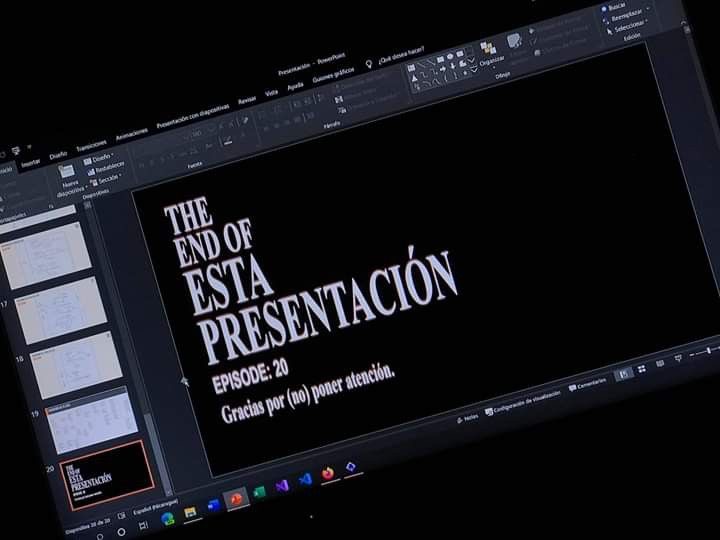This screenshot has width=720, height=540.
Task: Open the Guiones gráficos tab
Action: [333, 76]
